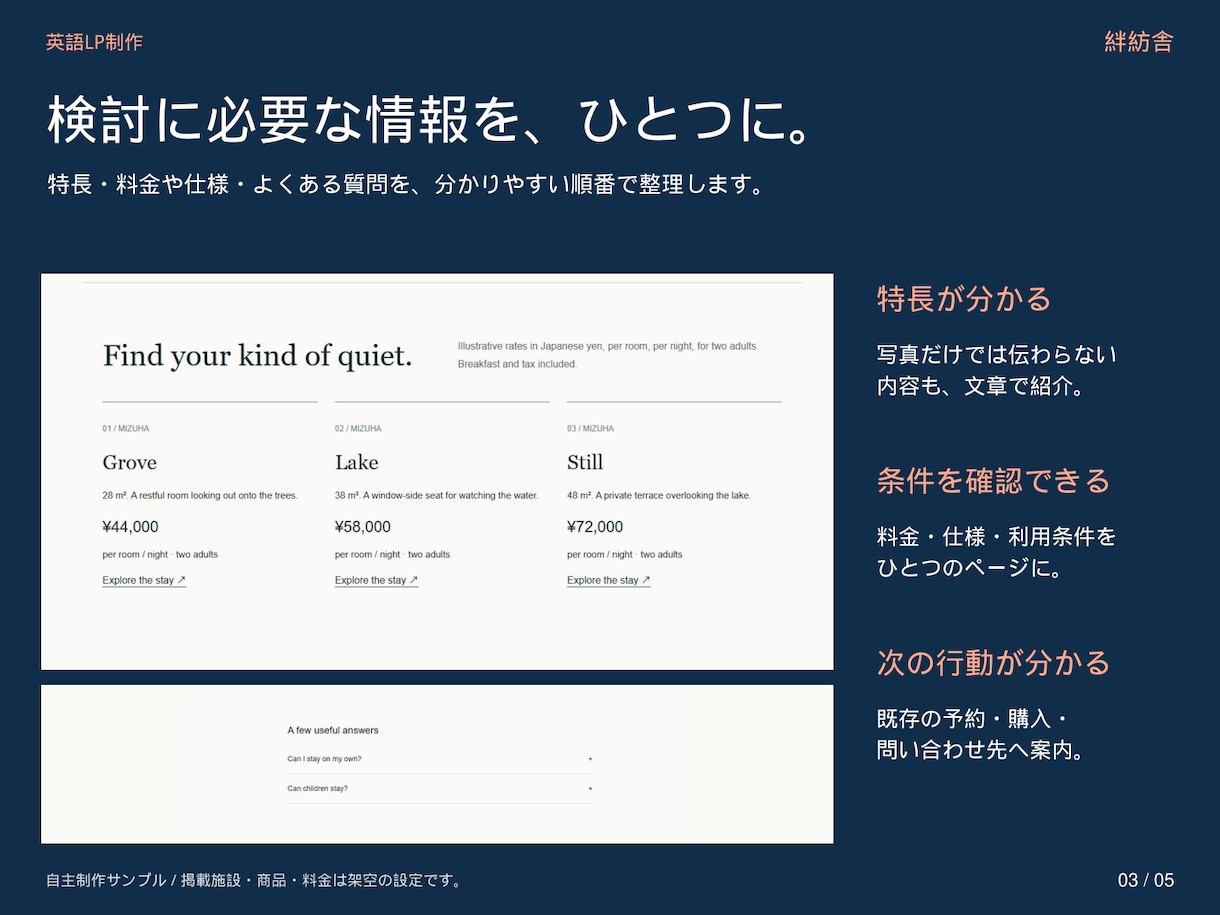Image resolution: width=1220 pixels, height=915 pixels.
Task: Click the '自主制作サンプル' footer disclaimer
Action: coord(255,881)
